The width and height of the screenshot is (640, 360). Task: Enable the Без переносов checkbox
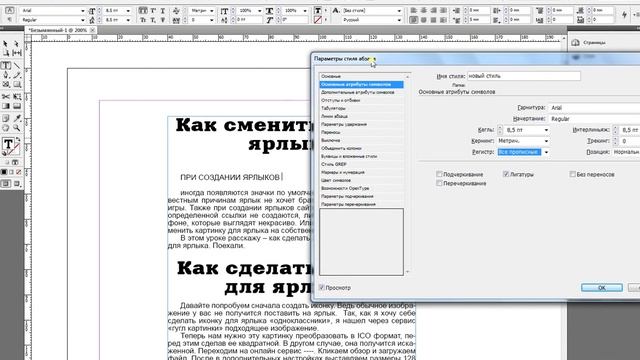point(573,174)
